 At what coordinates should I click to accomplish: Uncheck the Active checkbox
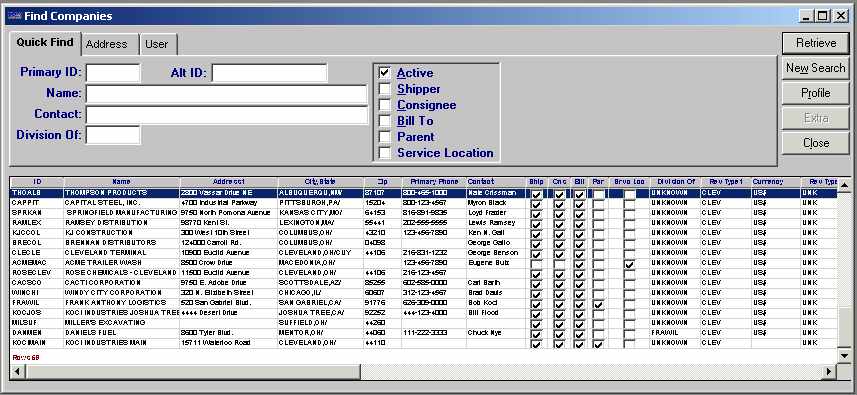point(385,73)
